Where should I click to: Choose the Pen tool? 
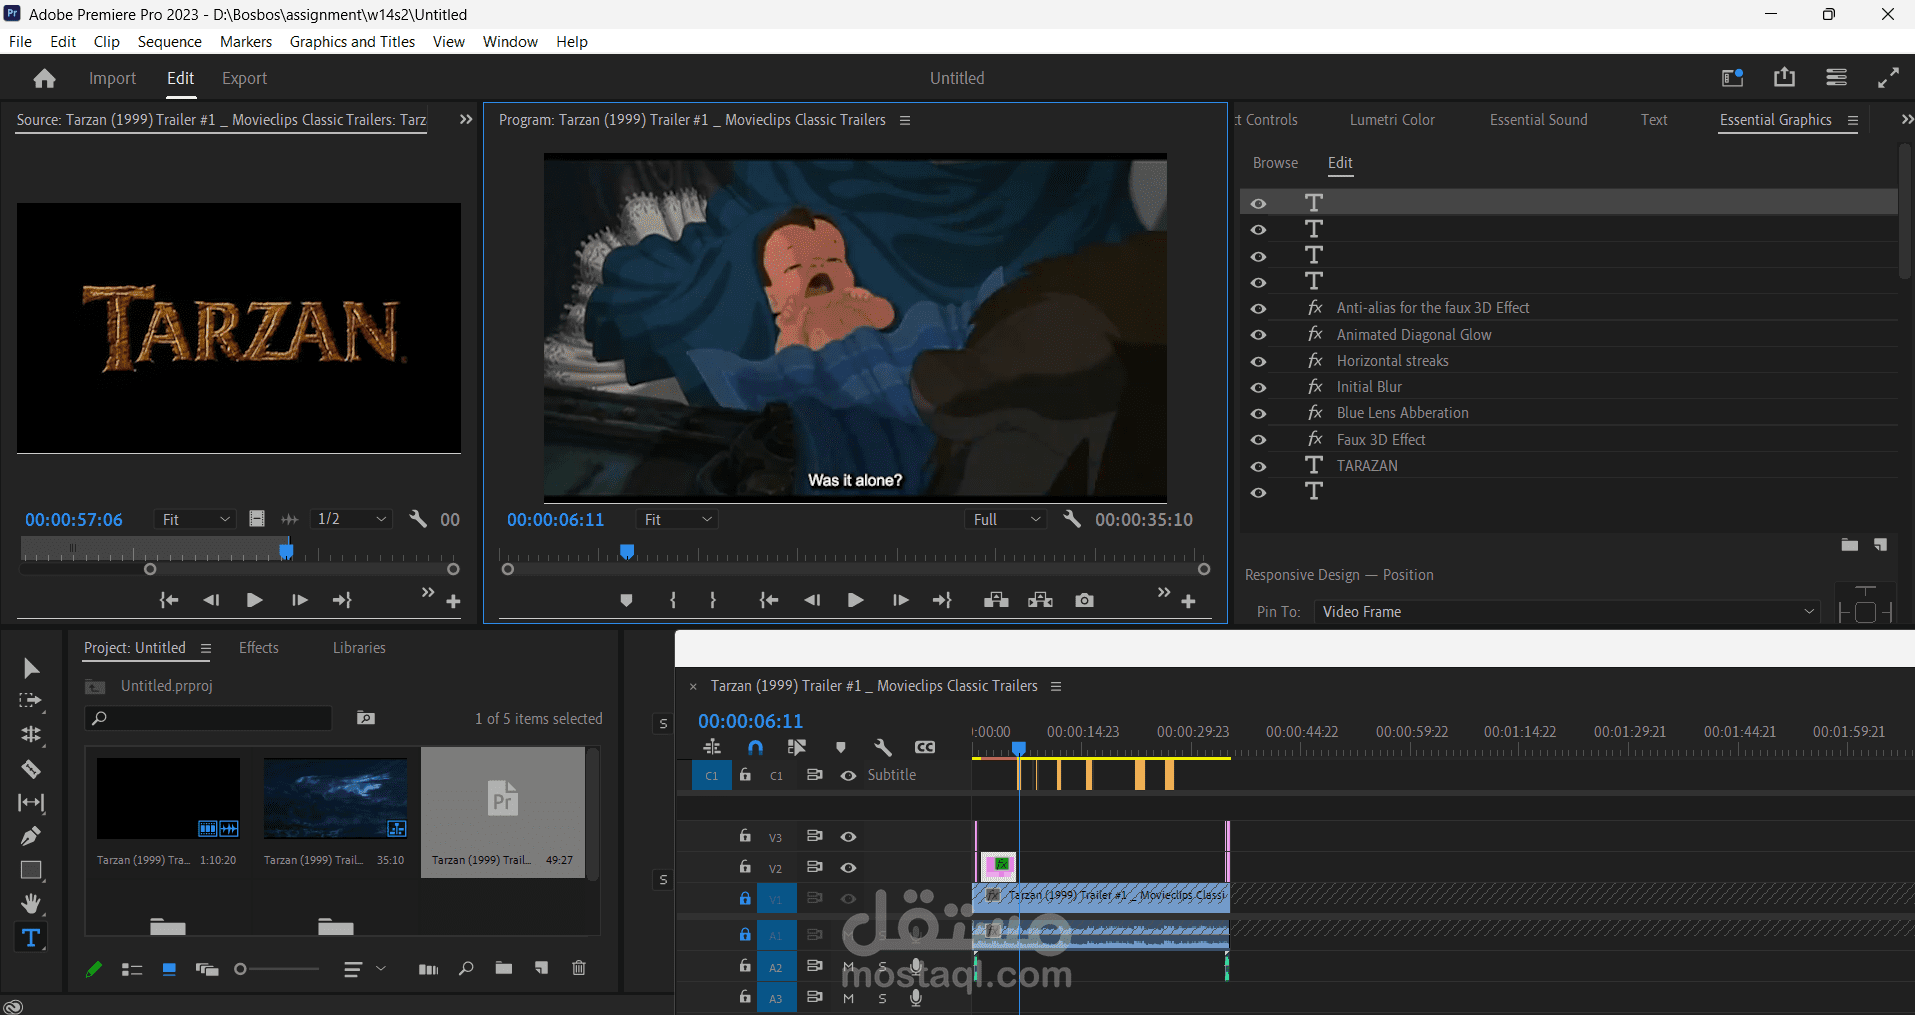pyautogui.click(x=31, y=836)
